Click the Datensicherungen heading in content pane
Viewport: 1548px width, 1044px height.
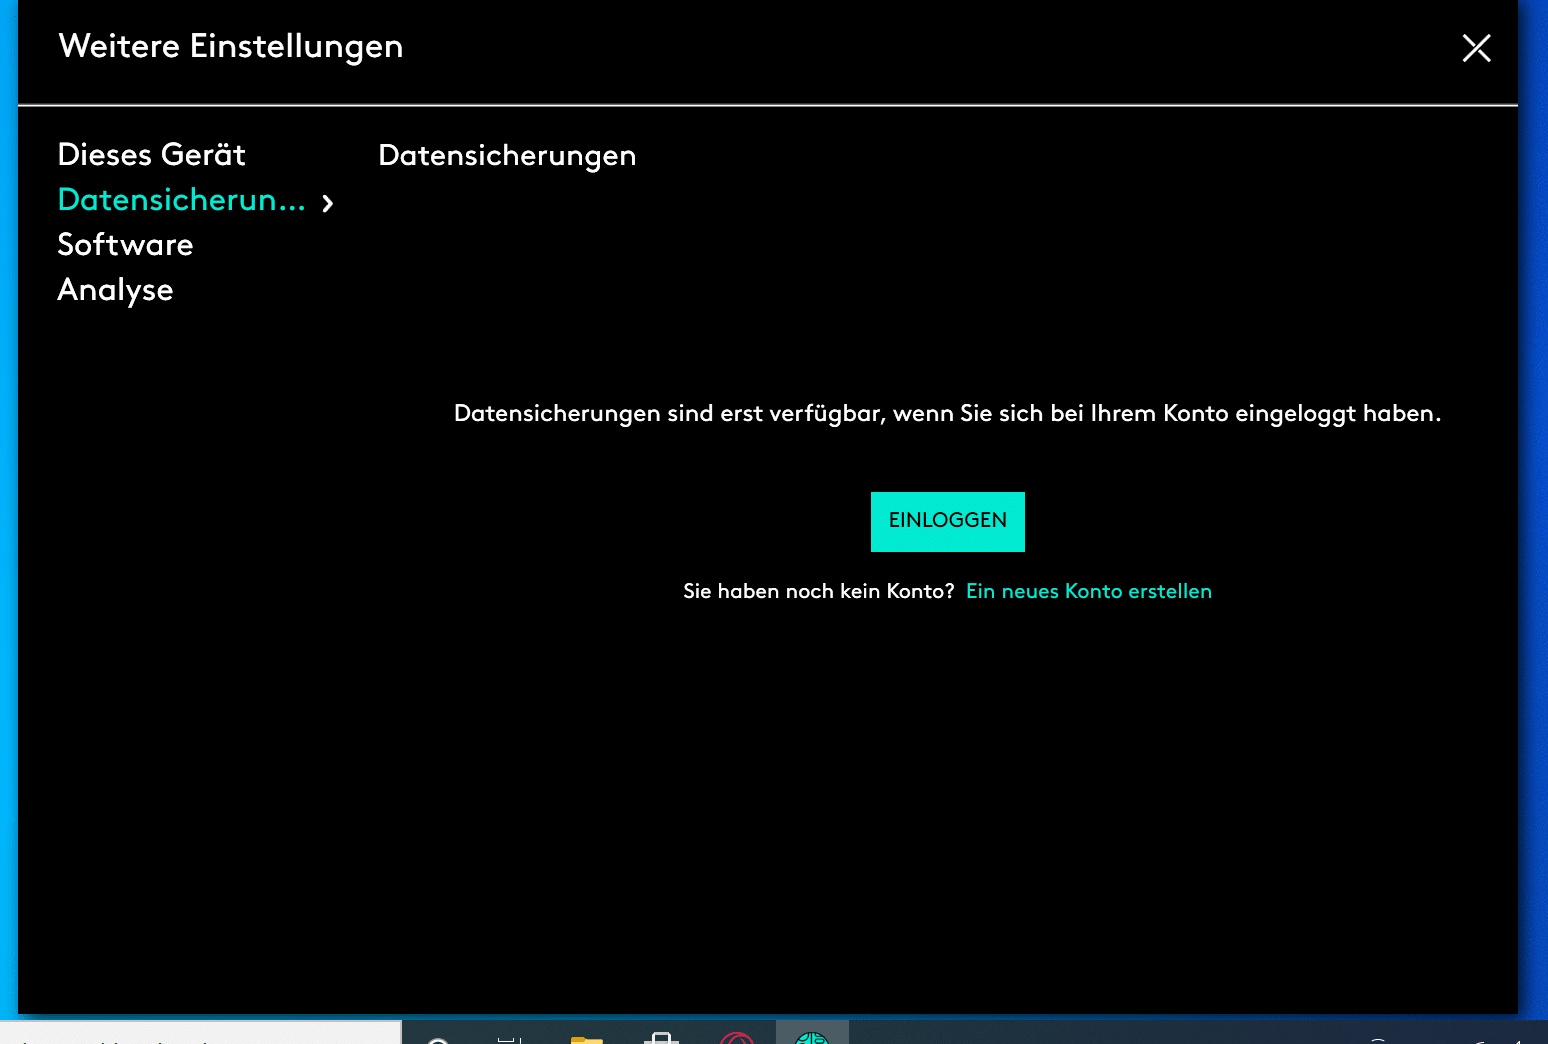click(507, 156)
